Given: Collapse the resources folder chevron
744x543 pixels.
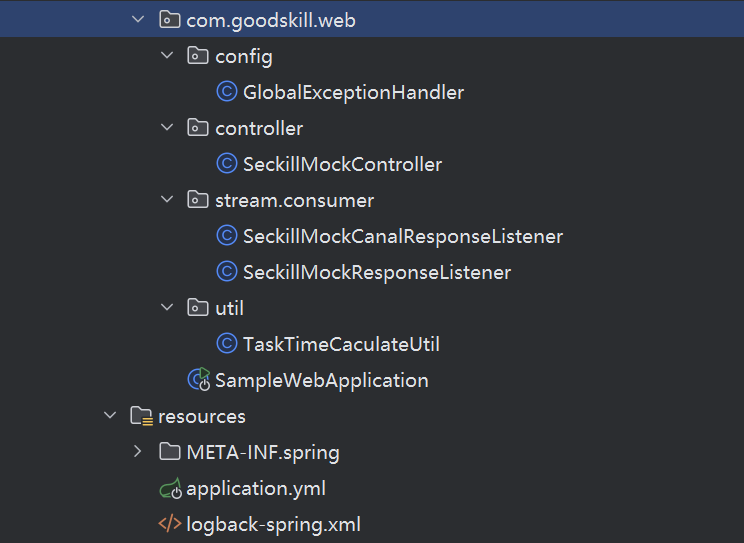Looking at the screenshot, I should pyautogui.click(x=110, y=417).
